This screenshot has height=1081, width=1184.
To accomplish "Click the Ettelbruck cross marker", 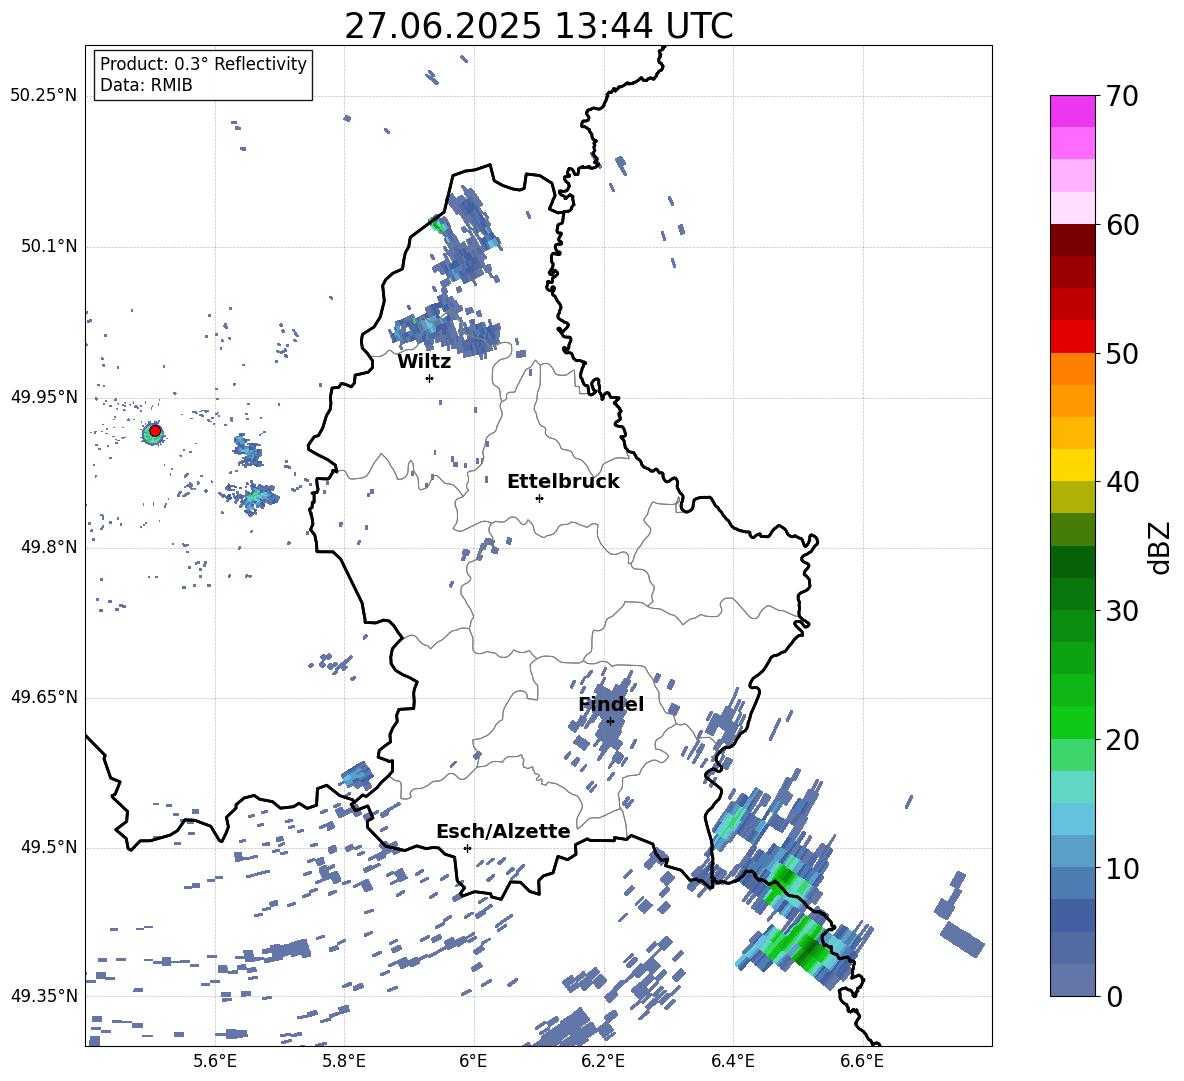I will click(x=539, y=498).
